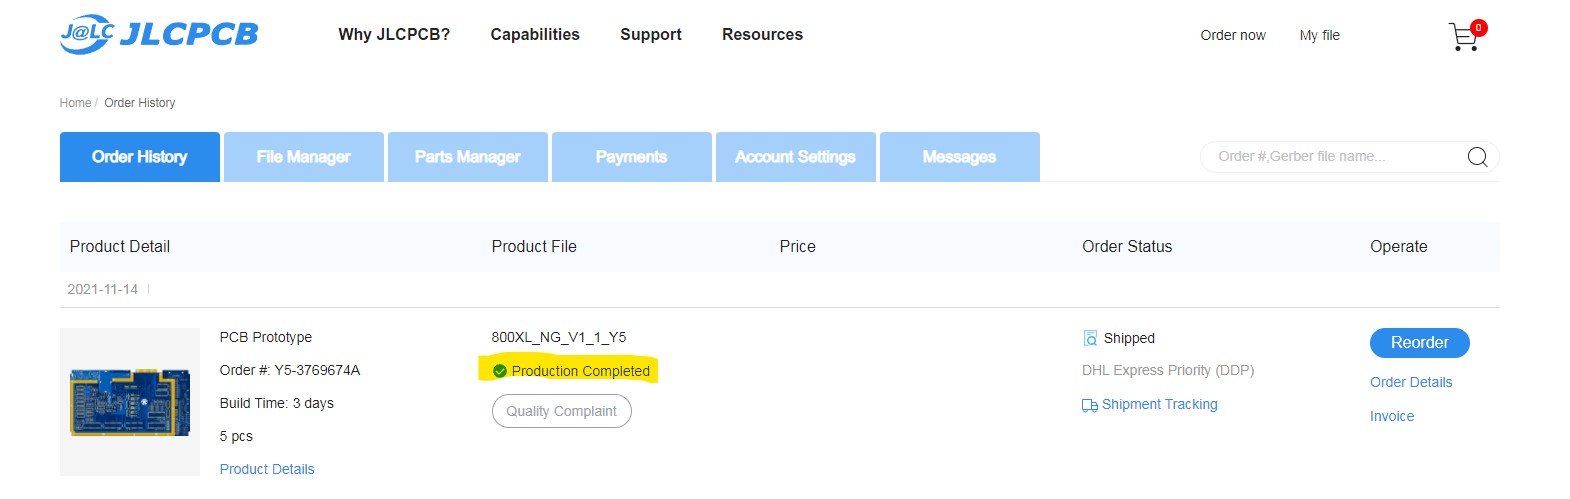Screen dimensions: 1570x499
Task: Open the shopping cart icon
Action: pos(1464,37)
